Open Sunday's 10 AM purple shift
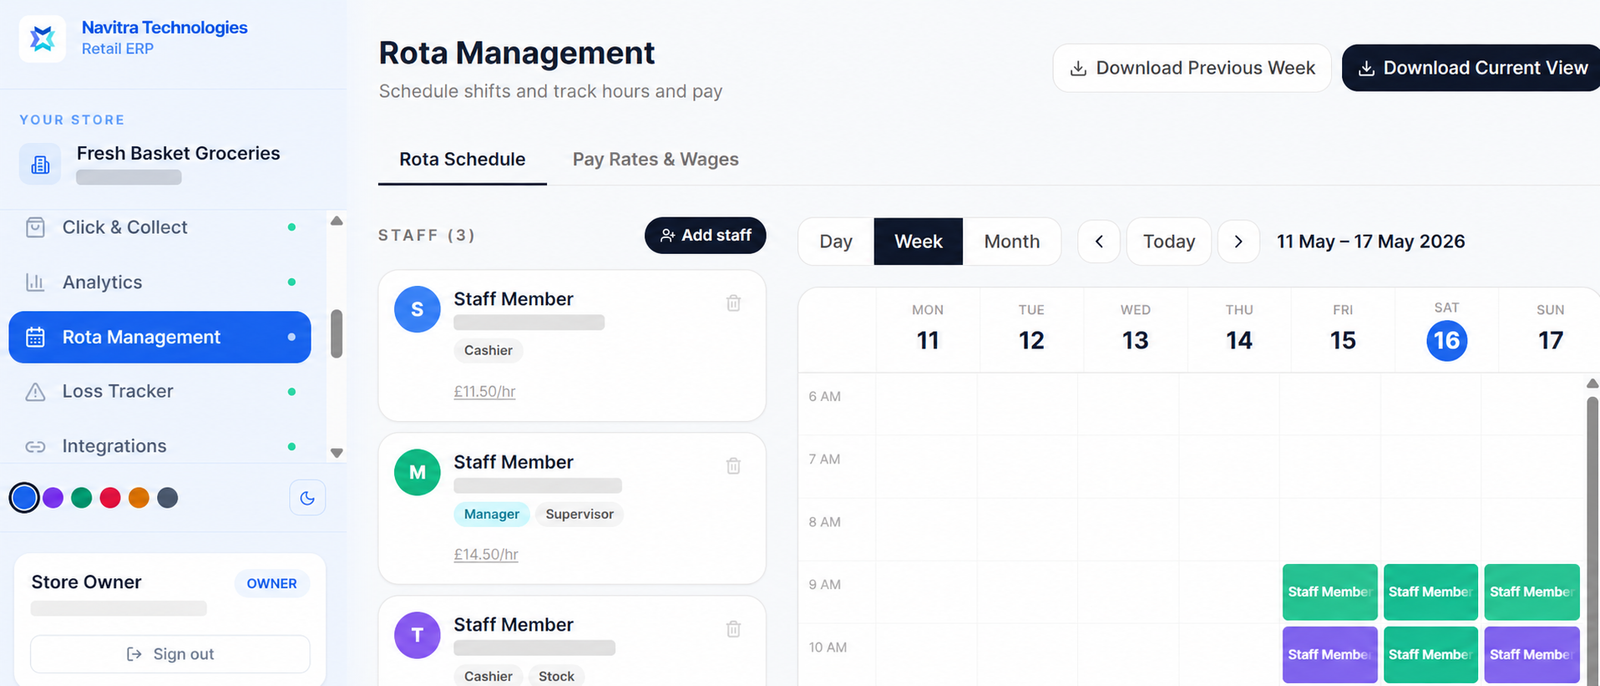Screen dimensions: 1600x686 point(1532,654)
